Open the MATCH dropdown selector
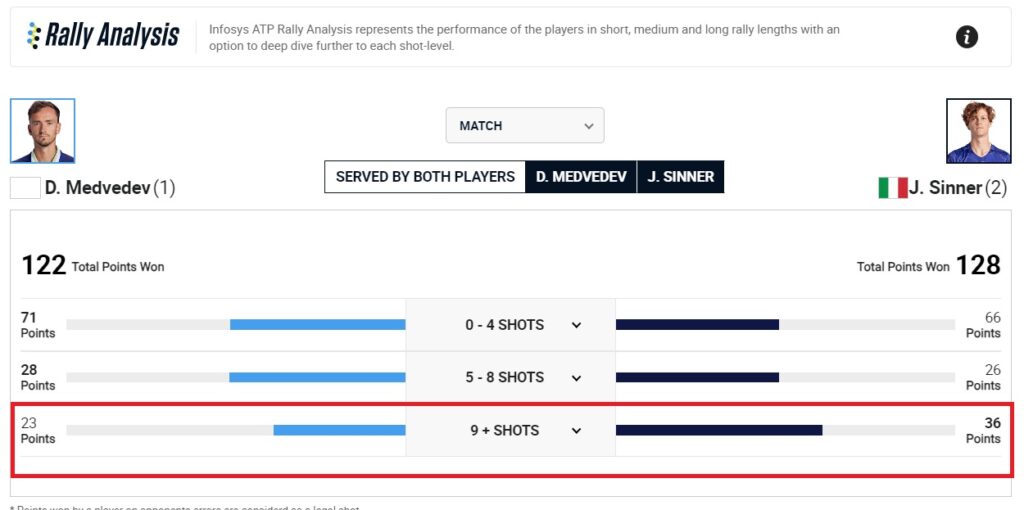Image resolution: width=1024 pixels, height=510 pixels. (x=525, y=126)
